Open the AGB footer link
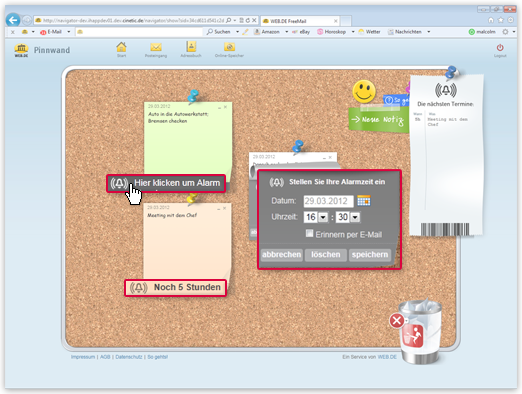Image resolution: width=522 pixels, height=394 pixels. point(105,357)
